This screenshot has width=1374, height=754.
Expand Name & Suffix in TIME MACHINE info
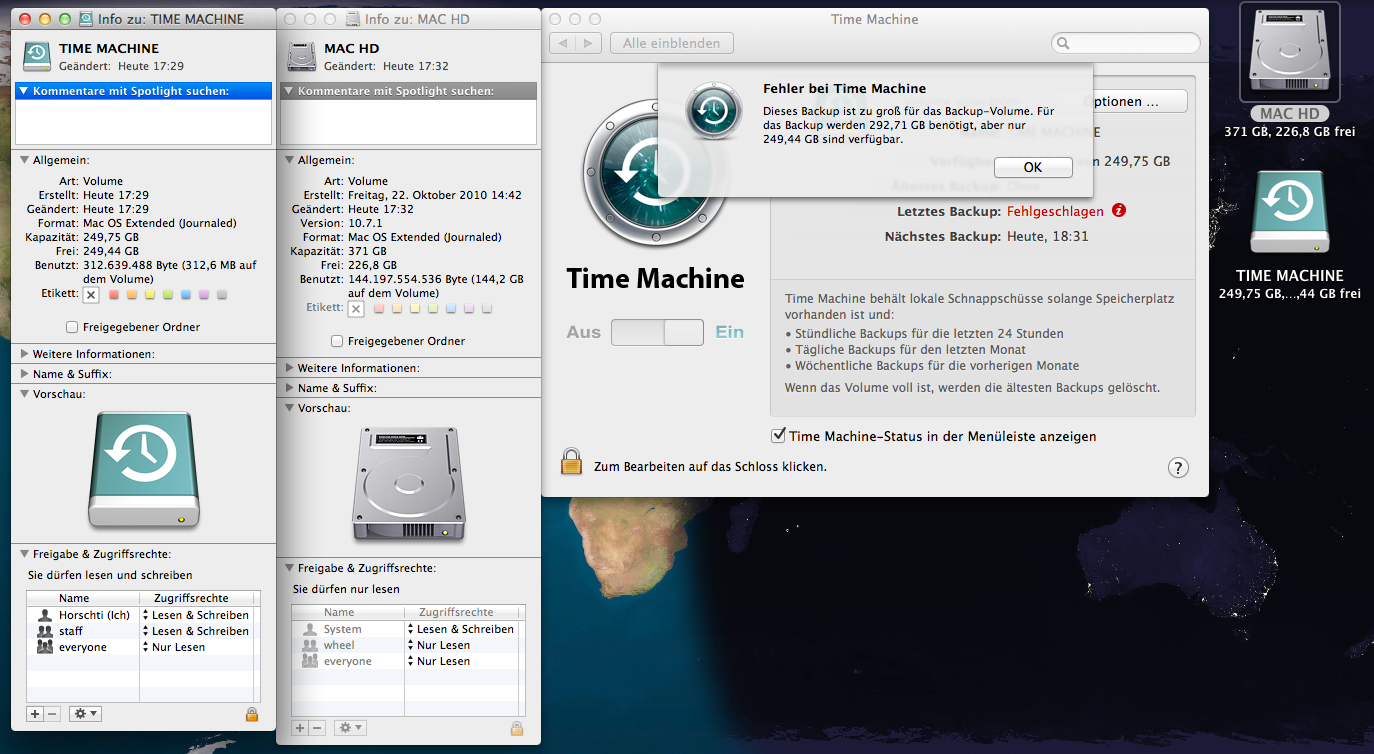[x=24, y=374]
